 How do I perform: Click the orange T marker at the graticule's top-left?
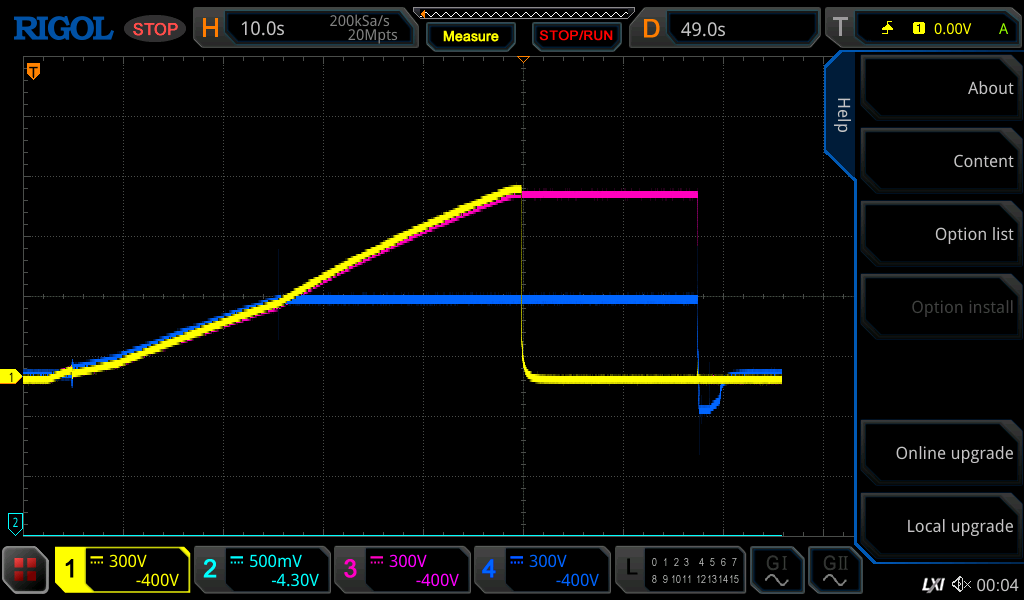click(33, 71)
